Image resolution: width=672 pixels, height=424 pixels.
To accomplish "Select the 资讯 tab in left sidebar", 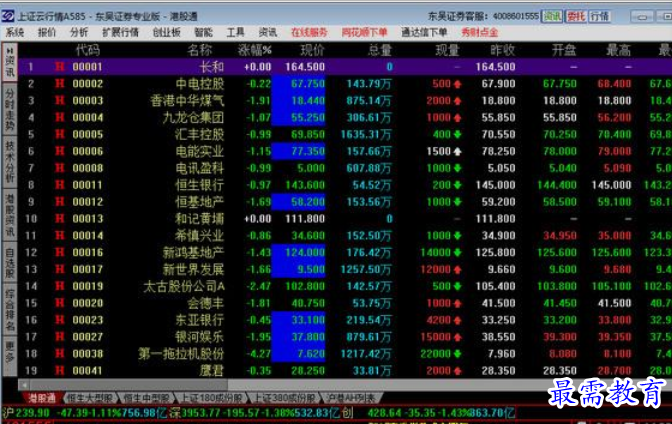I will click(9, 62).
